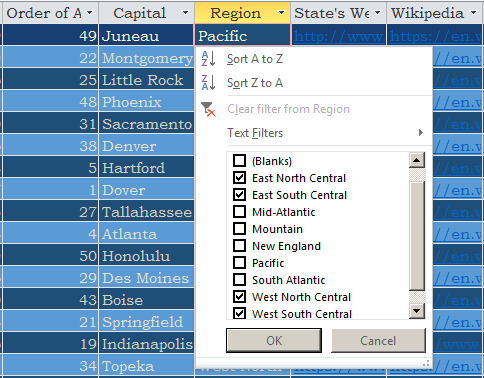Image resolution: width=484 pixels, height=378 pixels.
Task: Click the Dover capital cell
Action: 146,189
